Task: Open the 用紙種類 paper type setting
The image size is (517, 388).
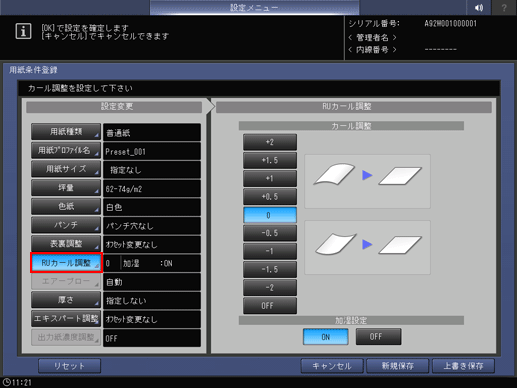Action: (x=66, y=132)
